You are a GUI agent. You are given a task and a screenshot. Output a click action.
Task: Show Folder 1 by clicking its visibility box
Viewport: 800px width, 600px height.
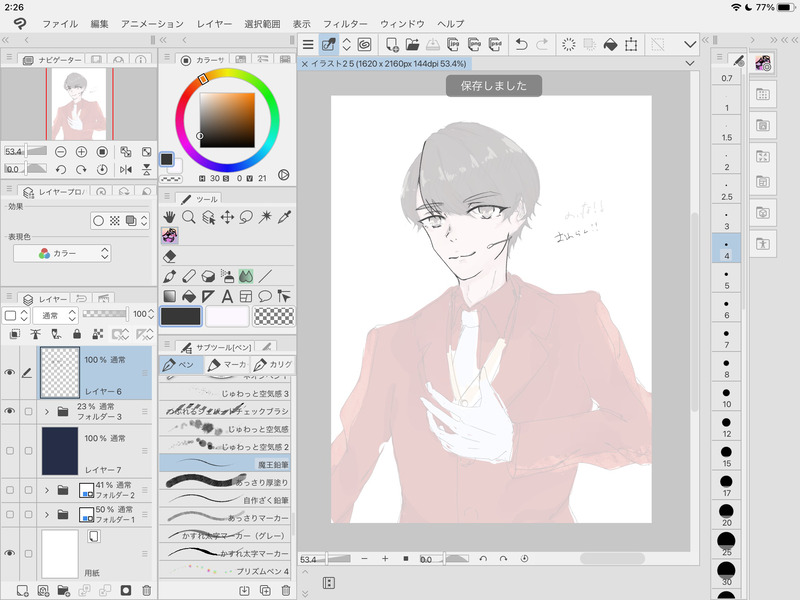pos(10,514)
